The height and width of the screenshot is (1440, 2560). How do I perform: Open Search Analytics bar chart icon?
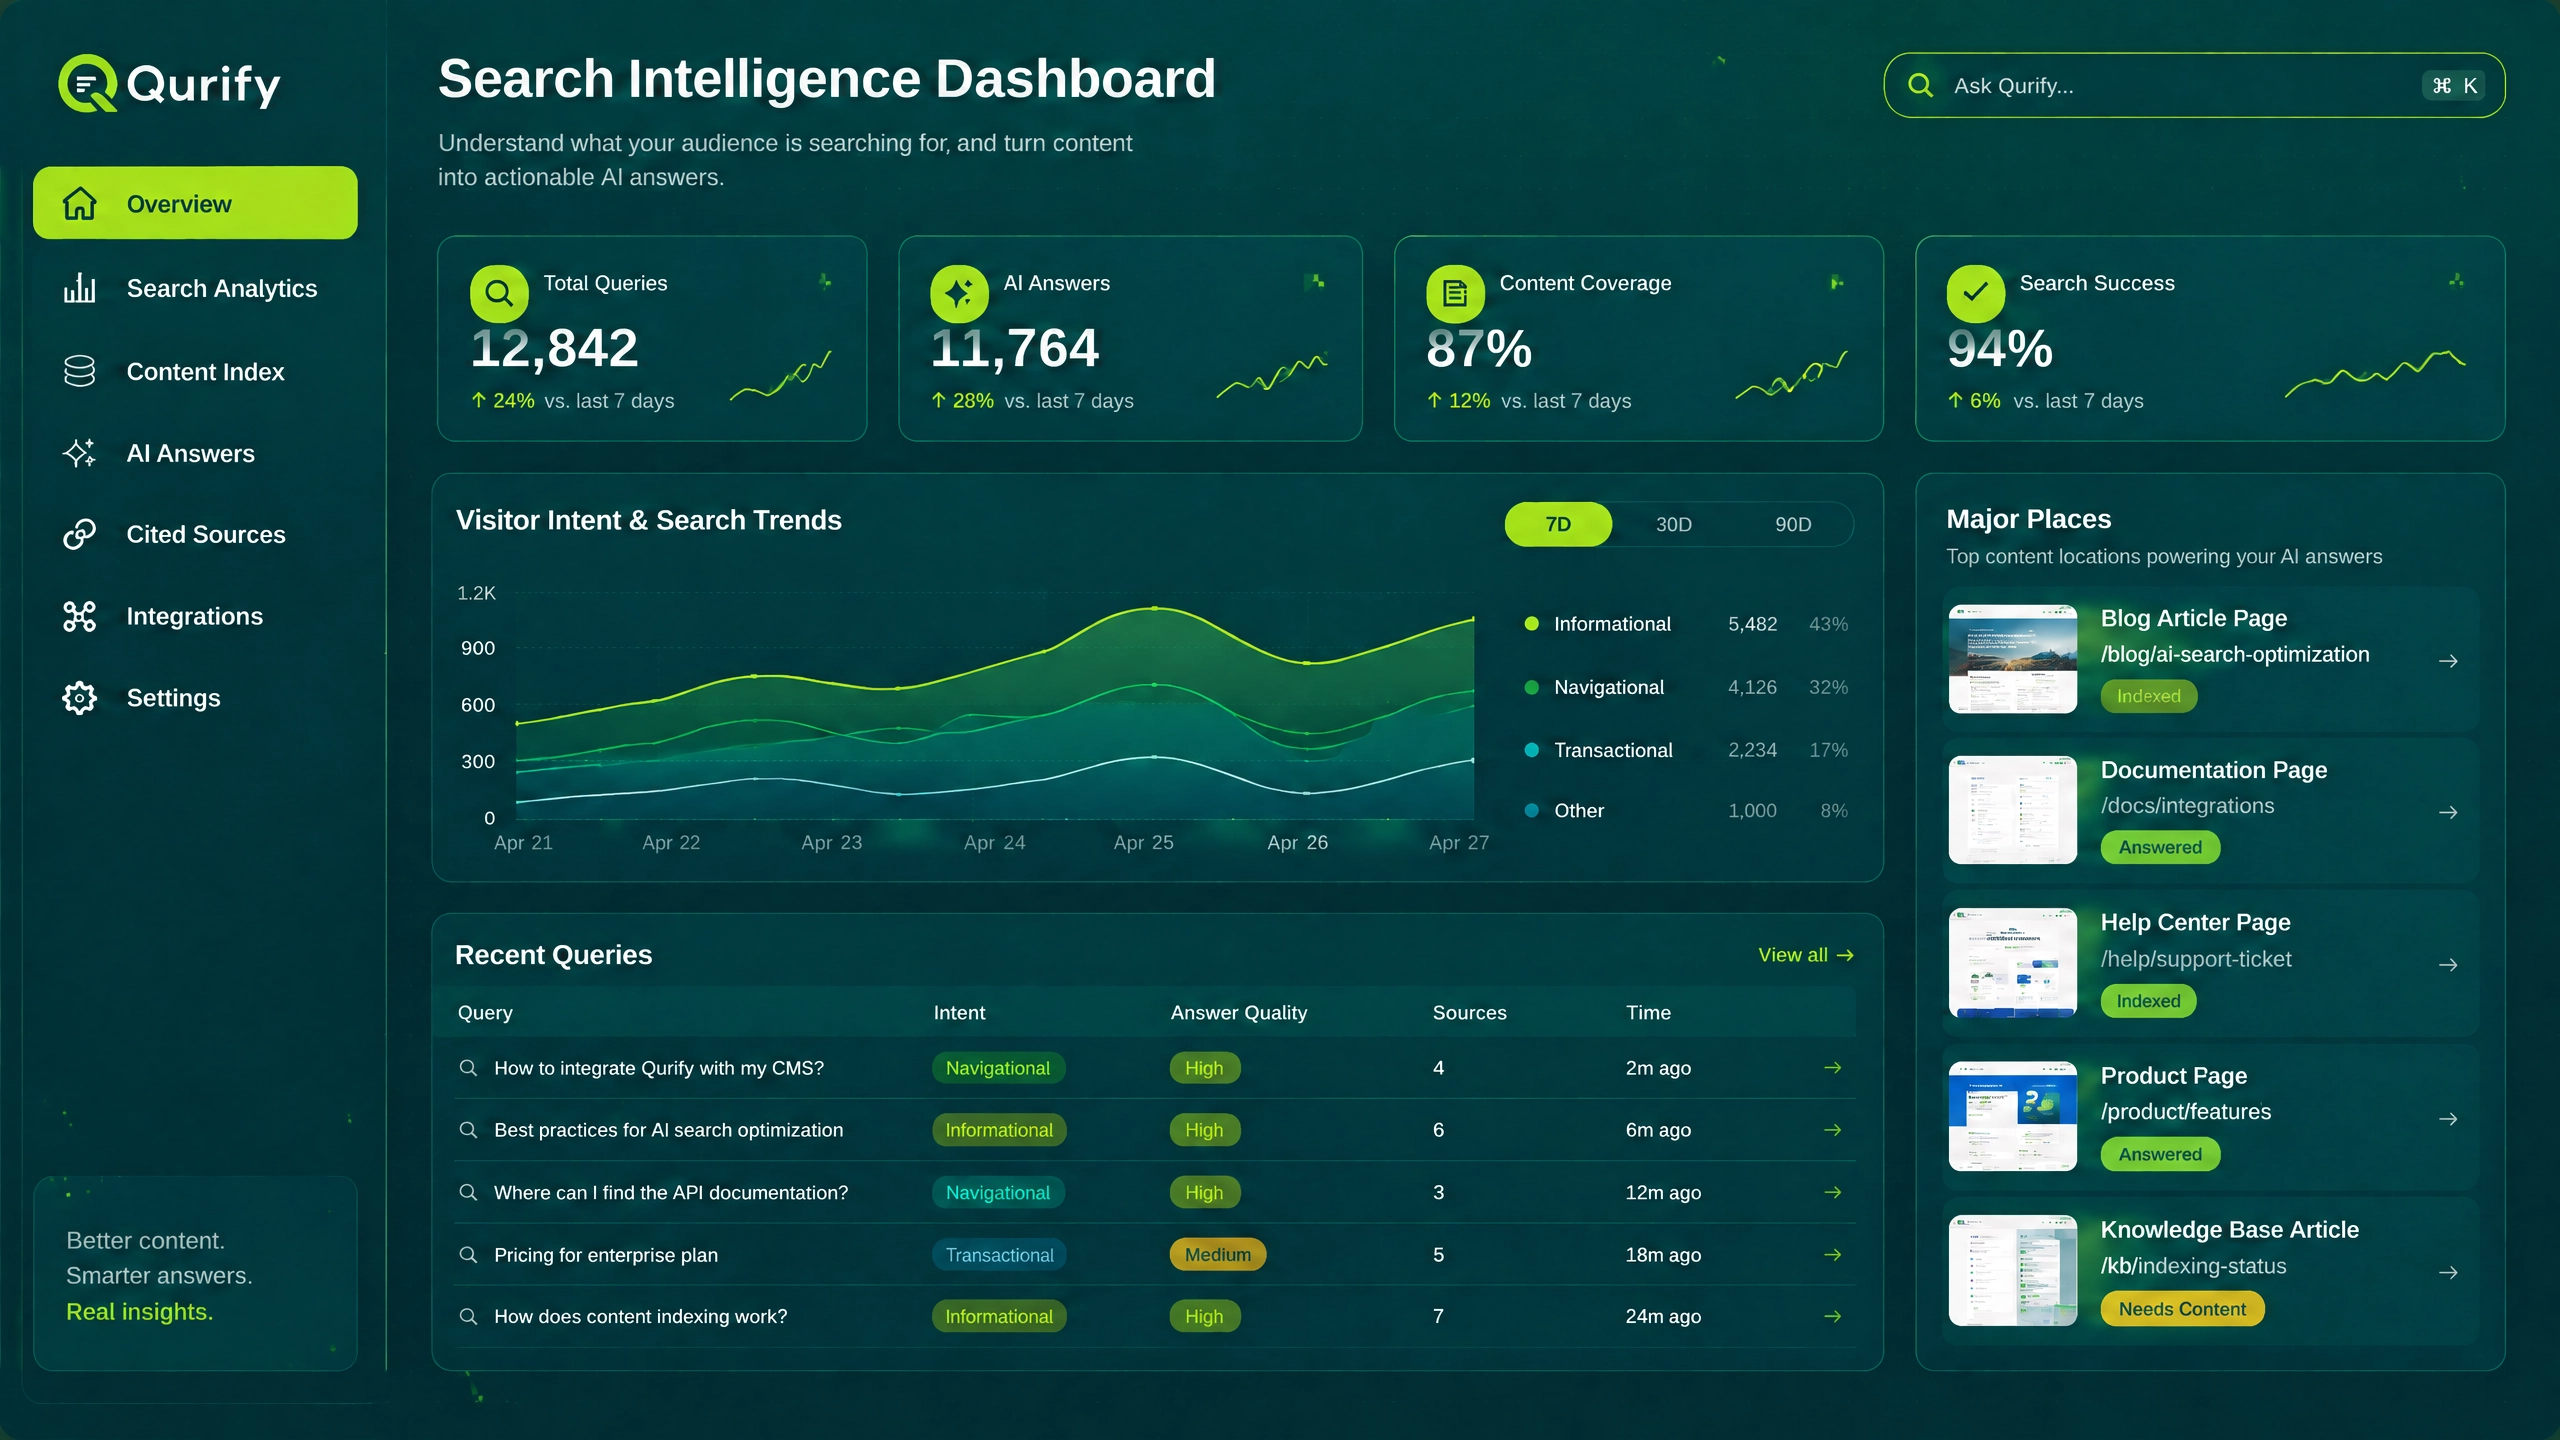tap(79, 288)
